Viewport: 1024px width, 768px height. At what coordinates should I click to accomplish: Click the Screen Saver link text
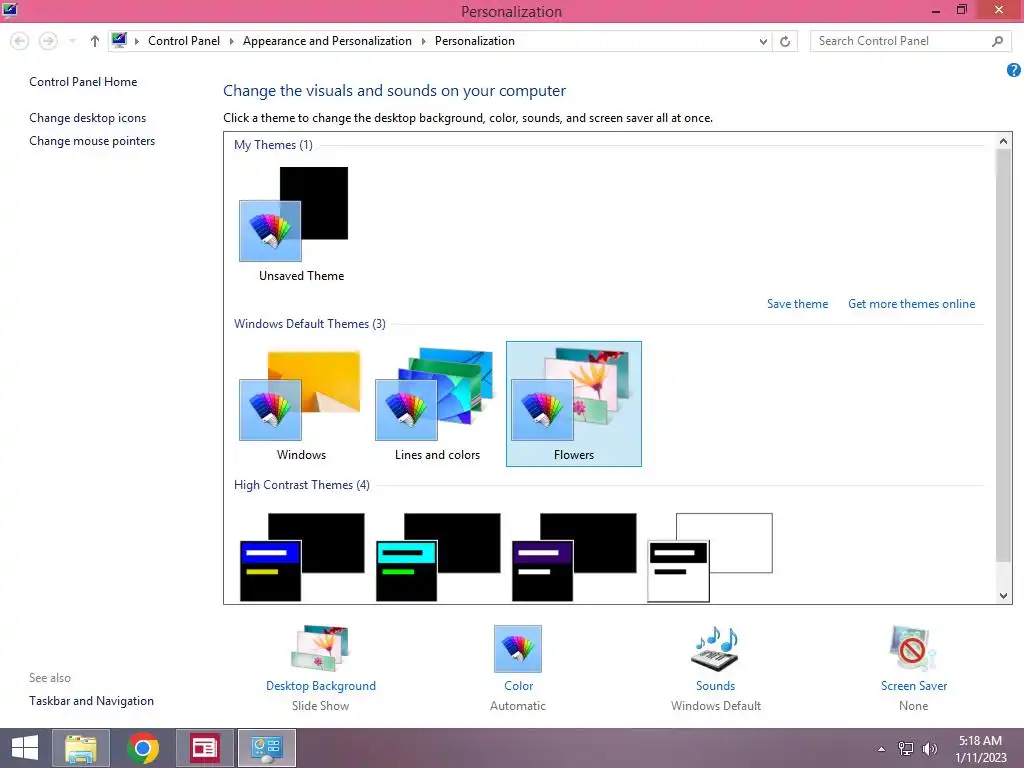click(x=914, y=686)
